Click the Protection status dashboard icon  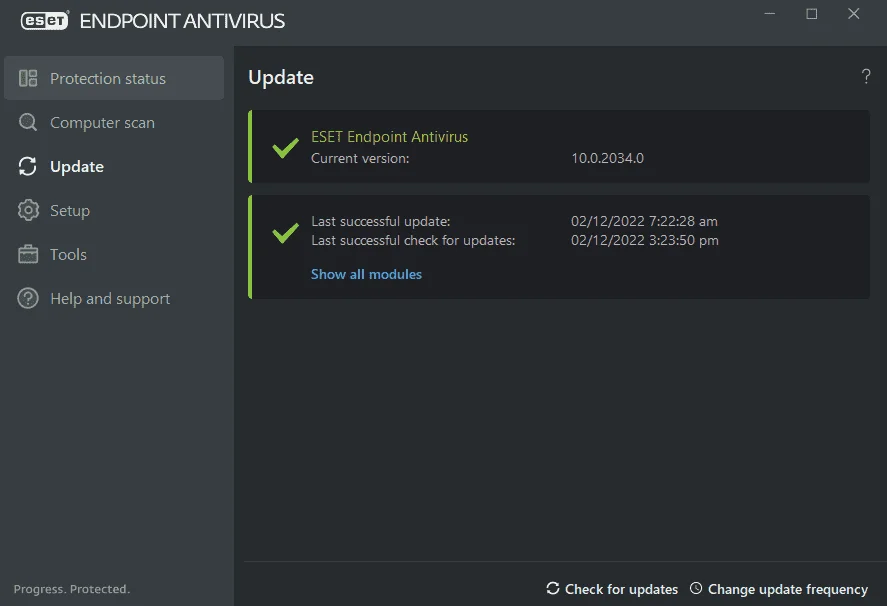[28, 78]
